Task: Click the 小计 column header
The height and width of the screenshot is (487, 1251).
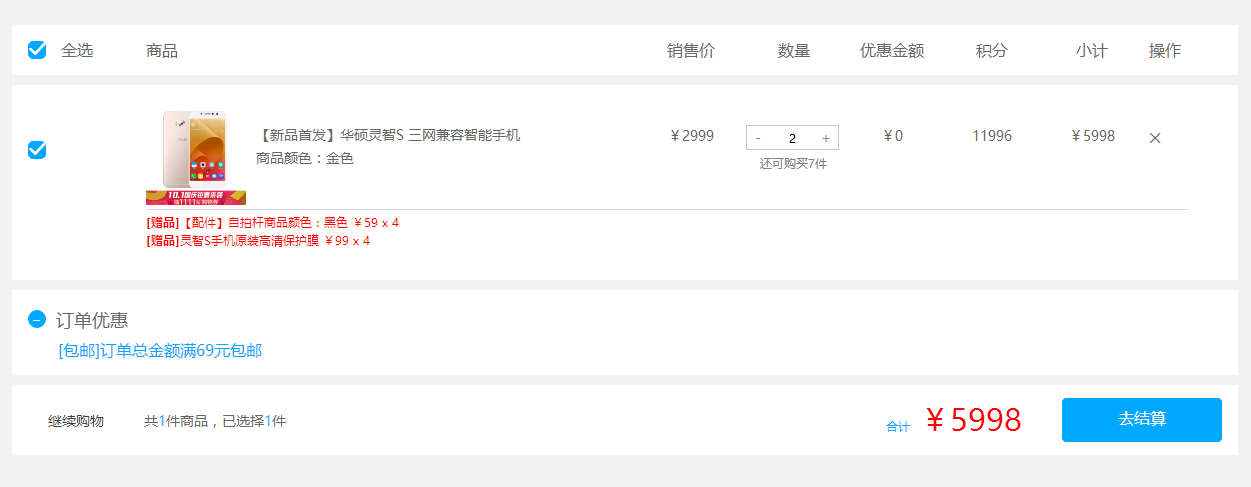Action: [x=1092, y=50]
